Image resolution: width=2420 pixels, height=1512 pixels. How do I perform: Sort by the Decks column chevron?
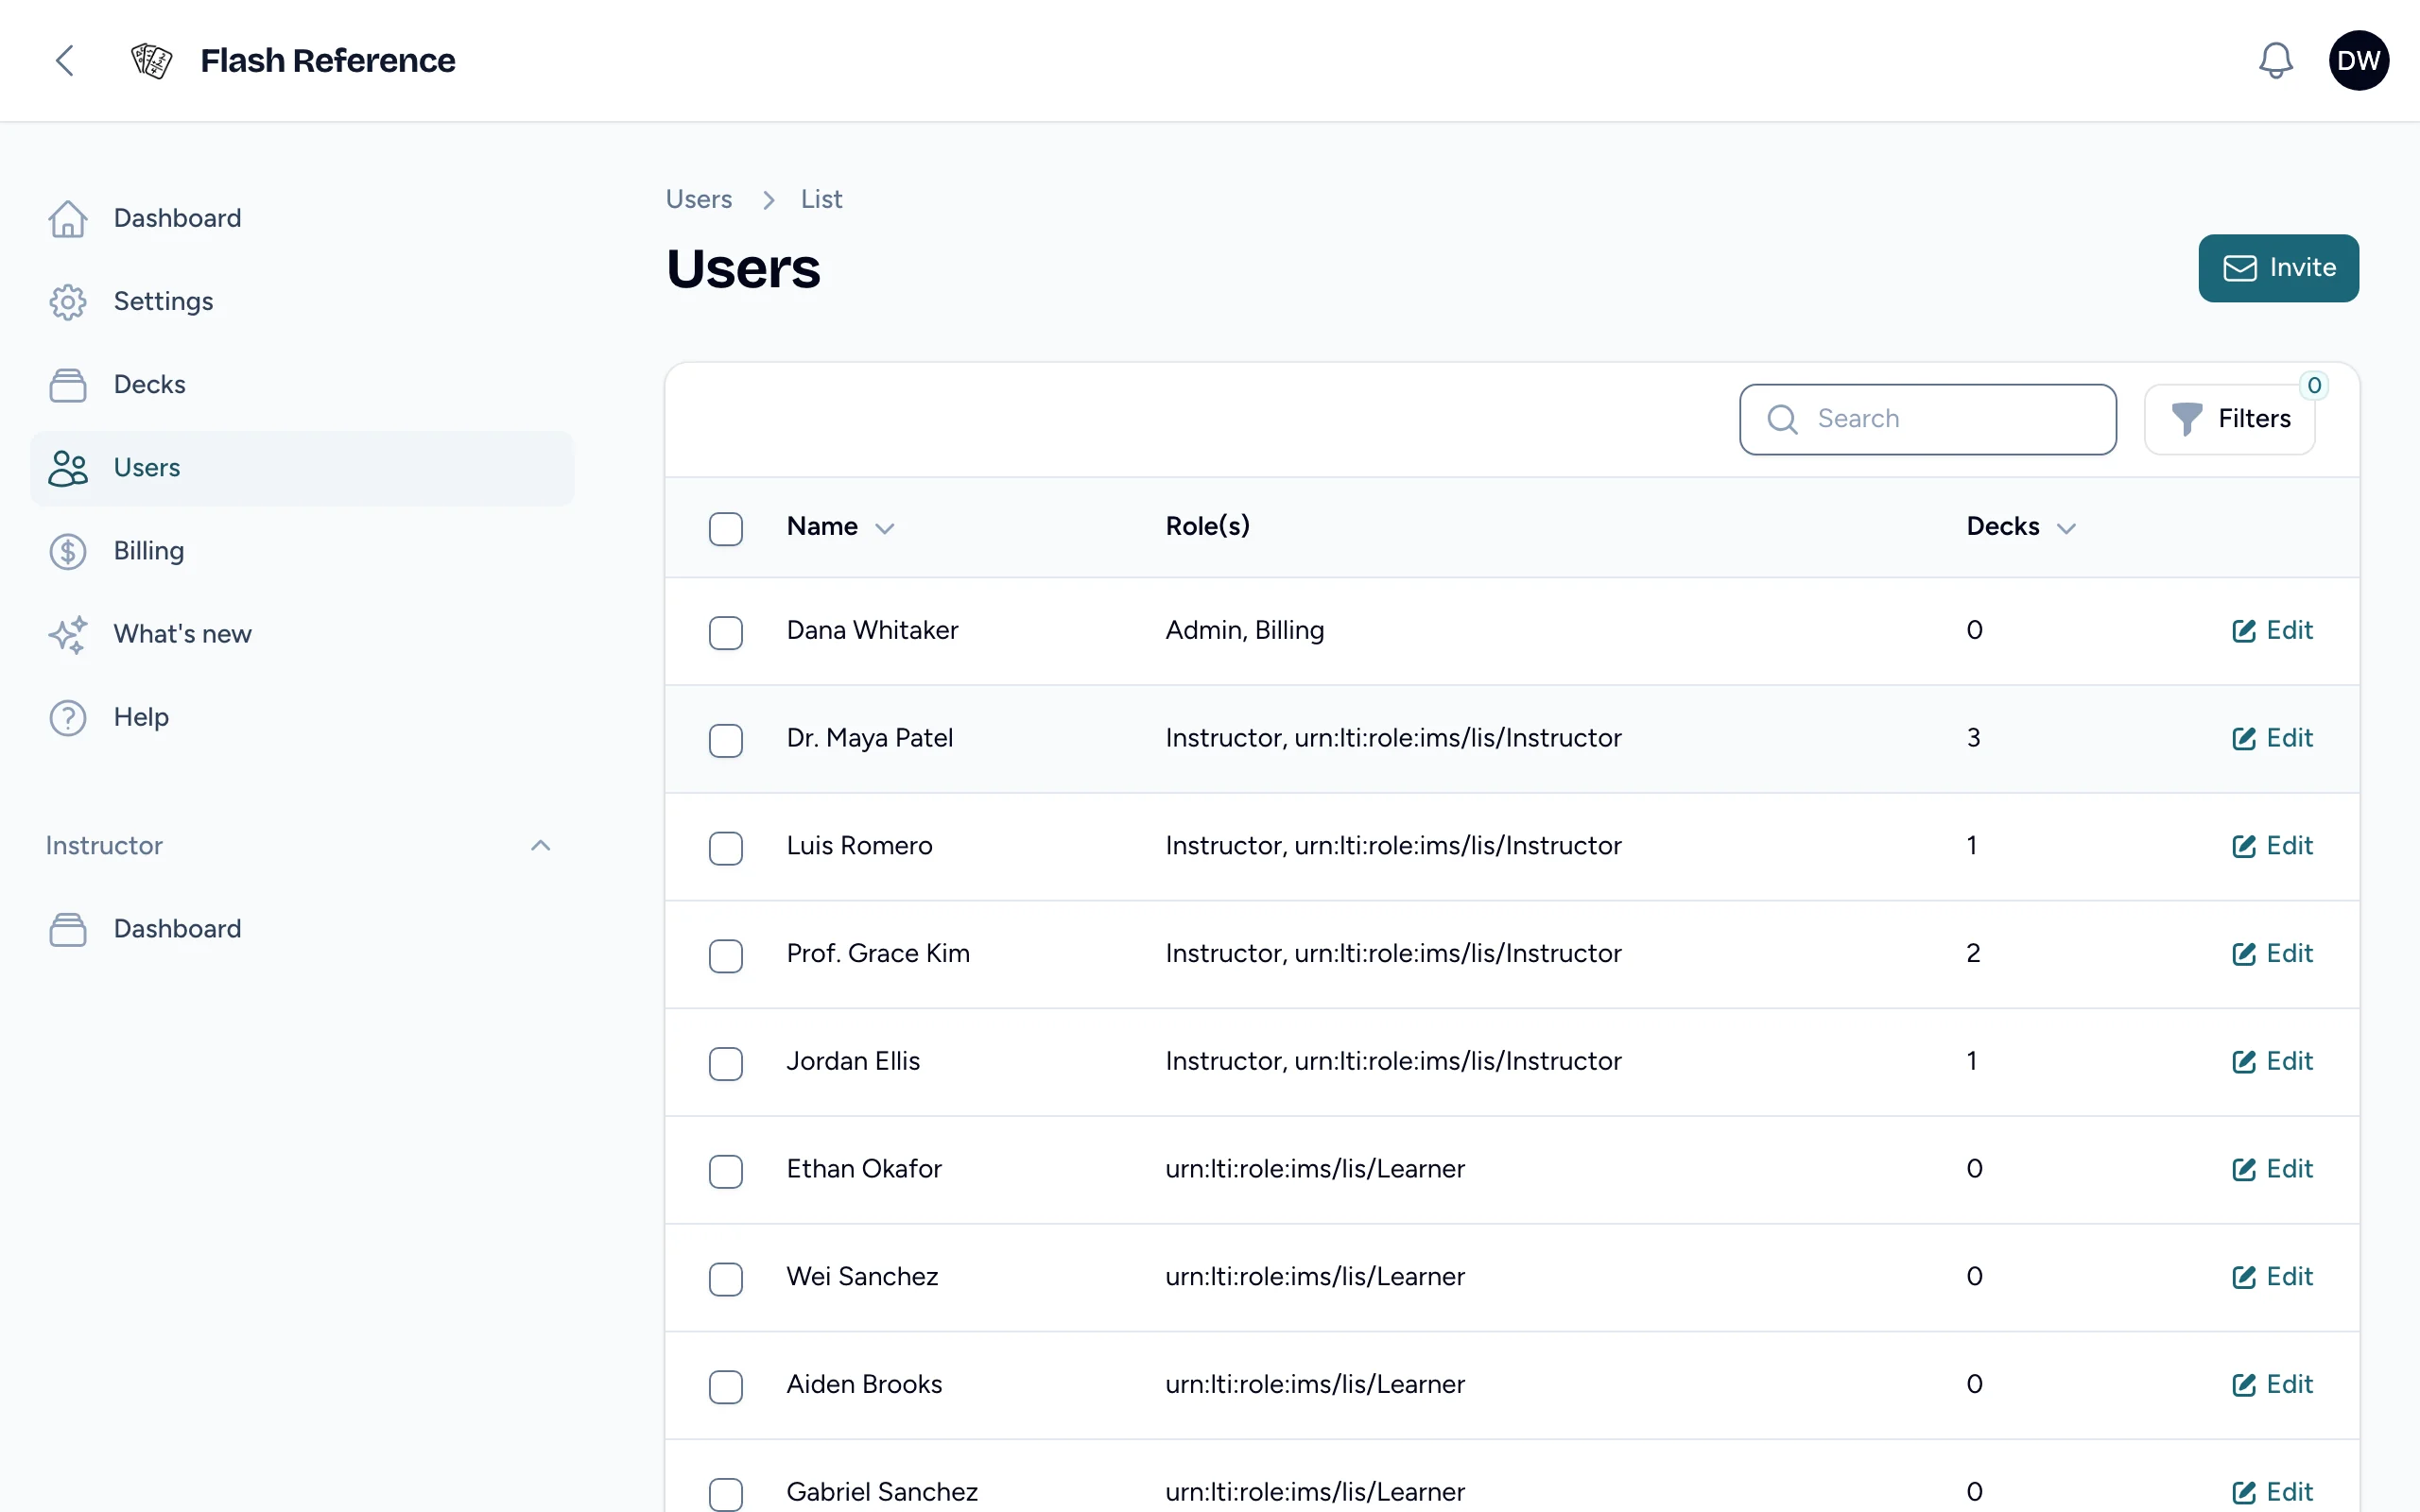[2066, 528]
